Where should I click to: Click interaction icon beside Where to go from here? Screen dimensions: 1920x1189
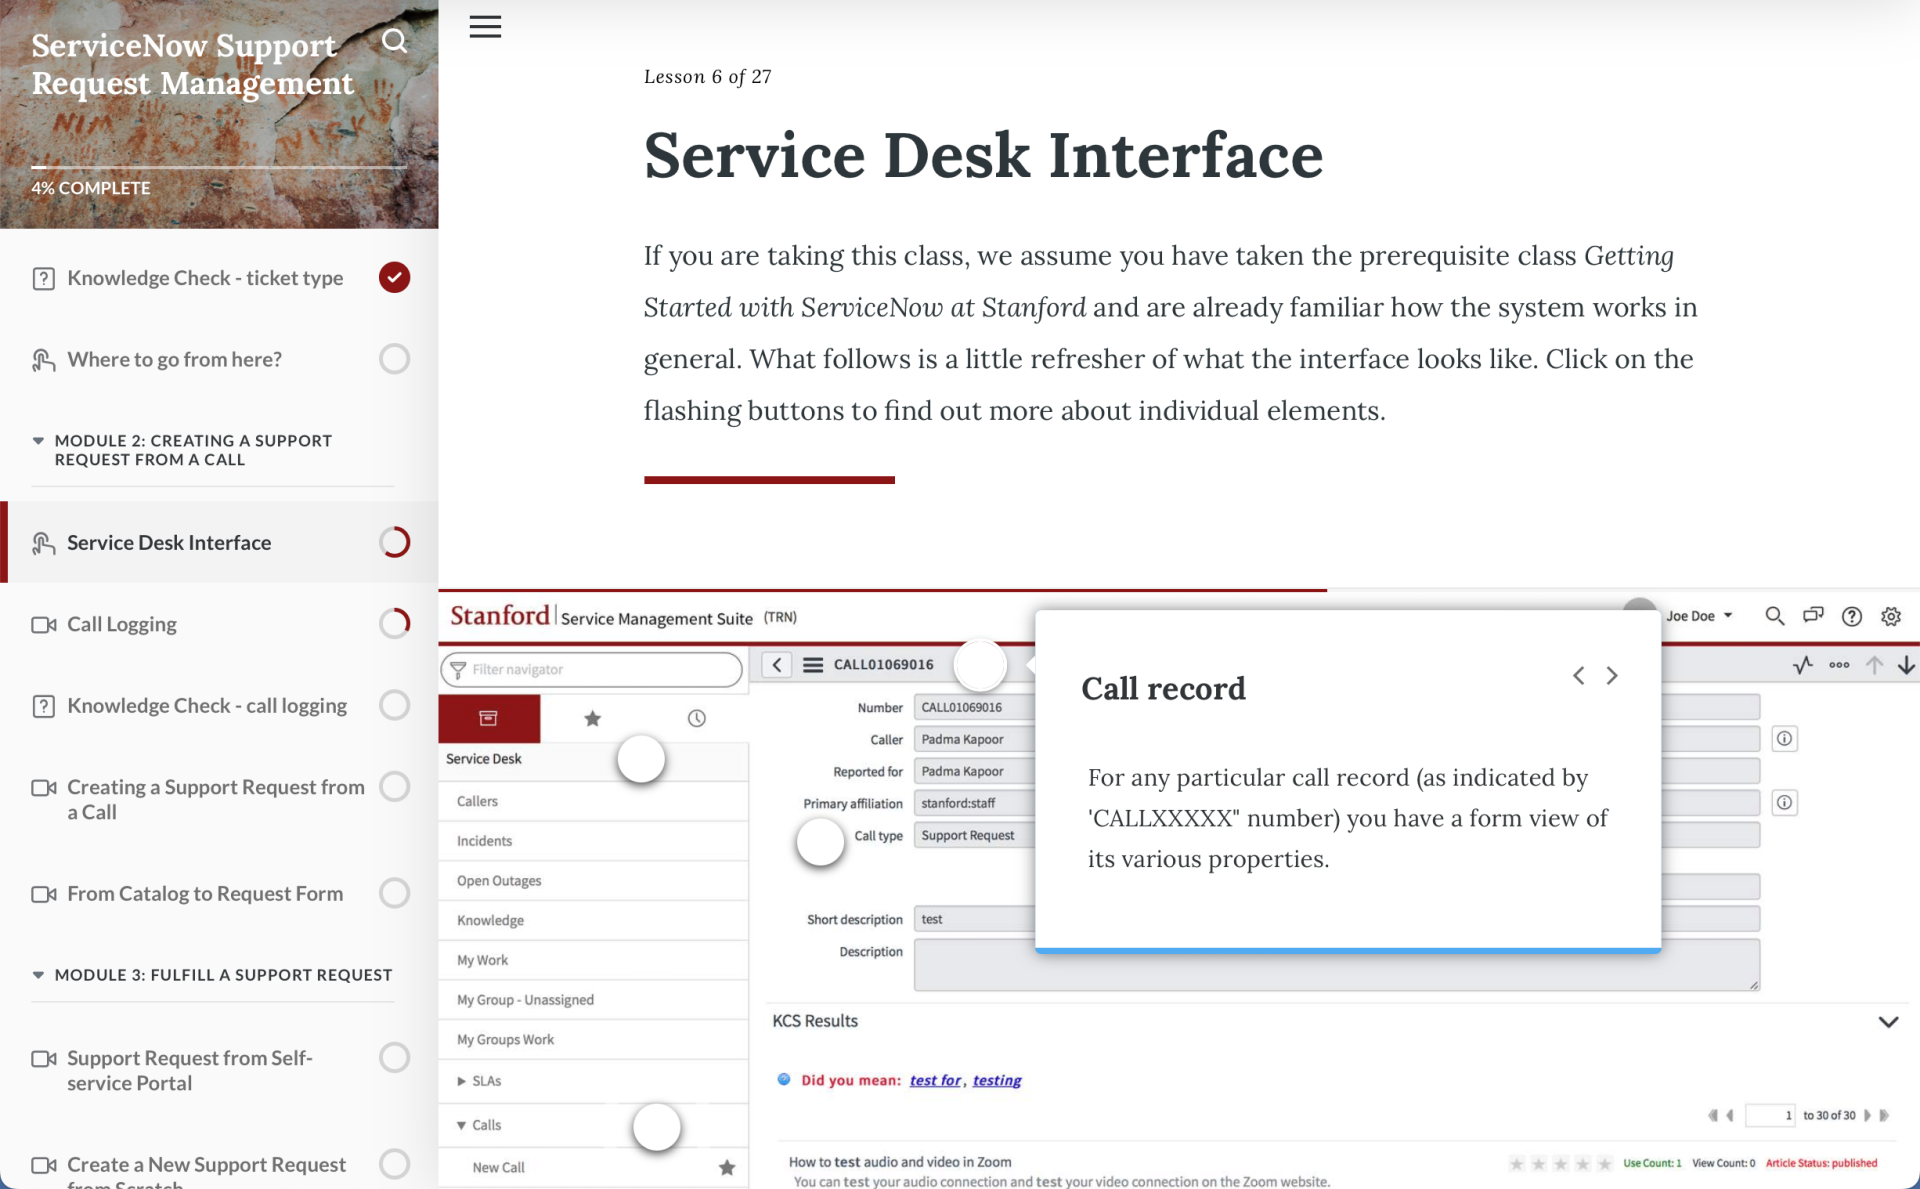point(43,360)
